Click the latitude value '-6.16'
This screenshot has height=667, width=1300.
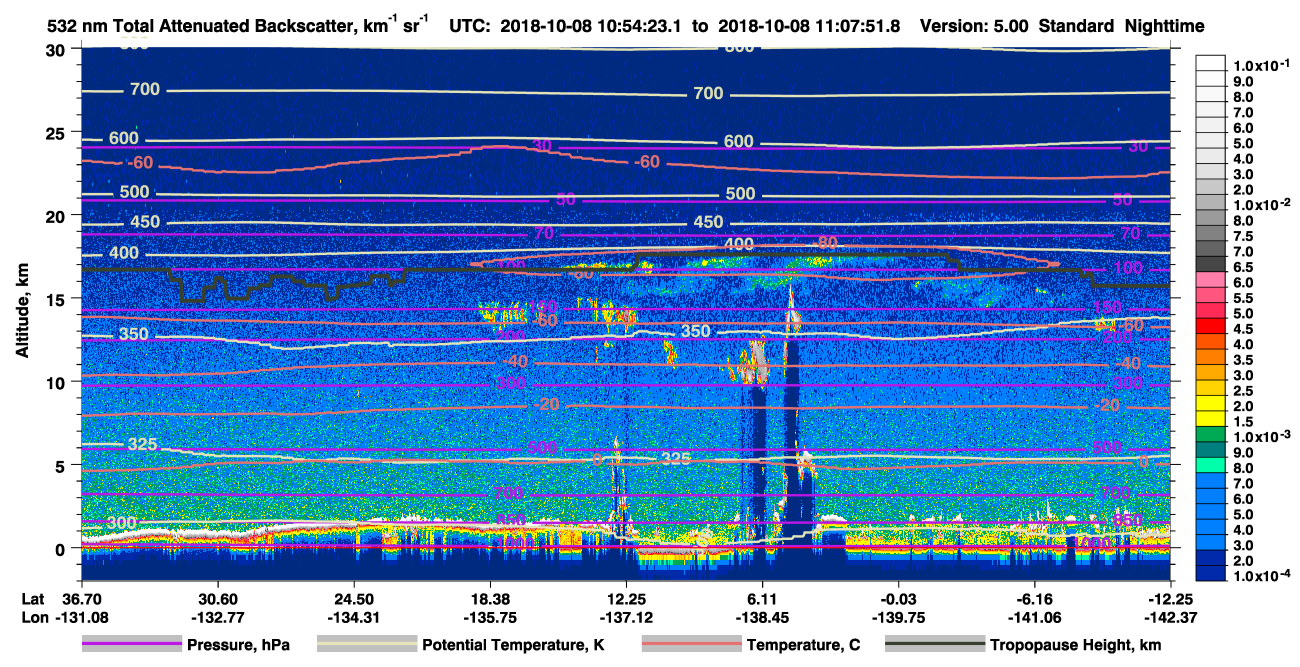coord(1036,599)
